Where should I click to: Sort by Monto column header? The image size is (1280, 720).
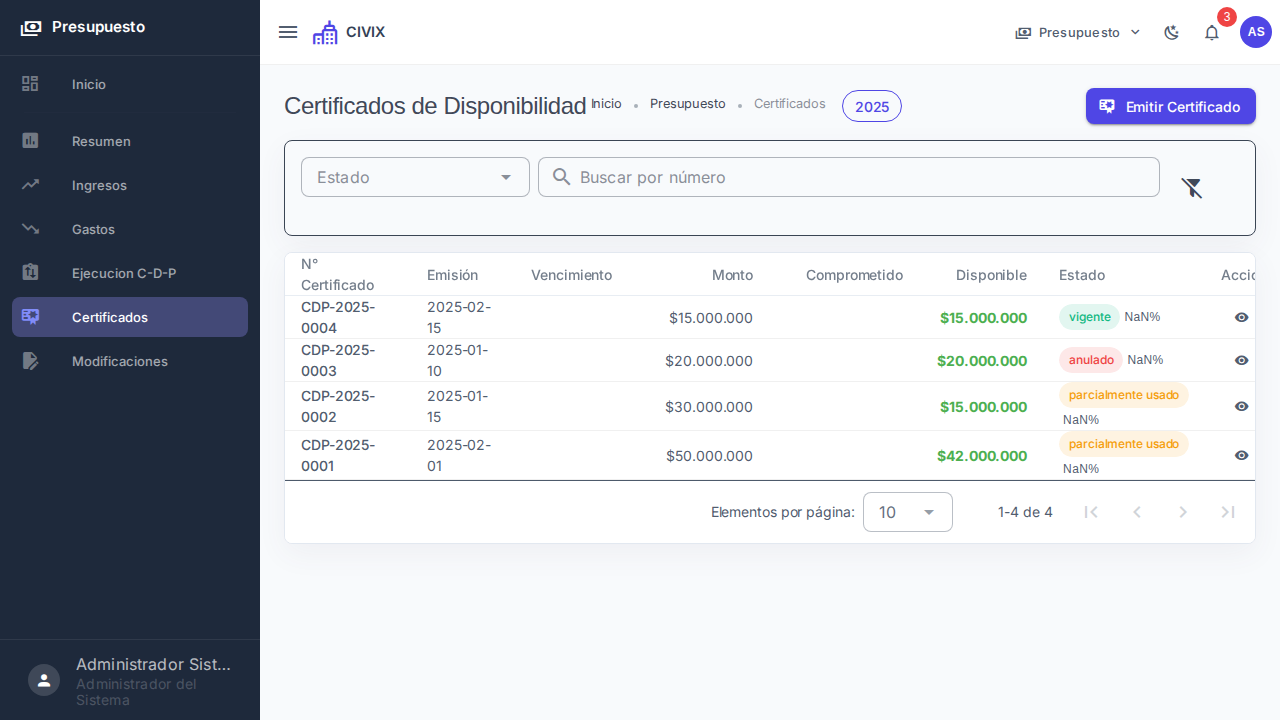point(732,275)
